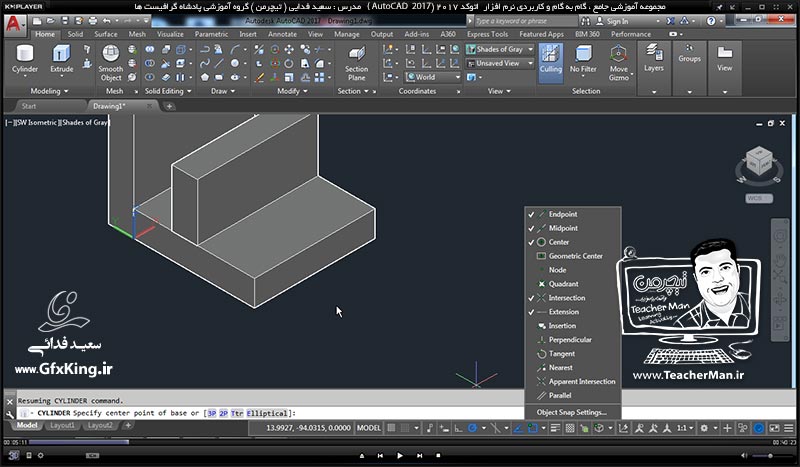Open the annotation scale 1:1 dropdown

coord(685,428)
